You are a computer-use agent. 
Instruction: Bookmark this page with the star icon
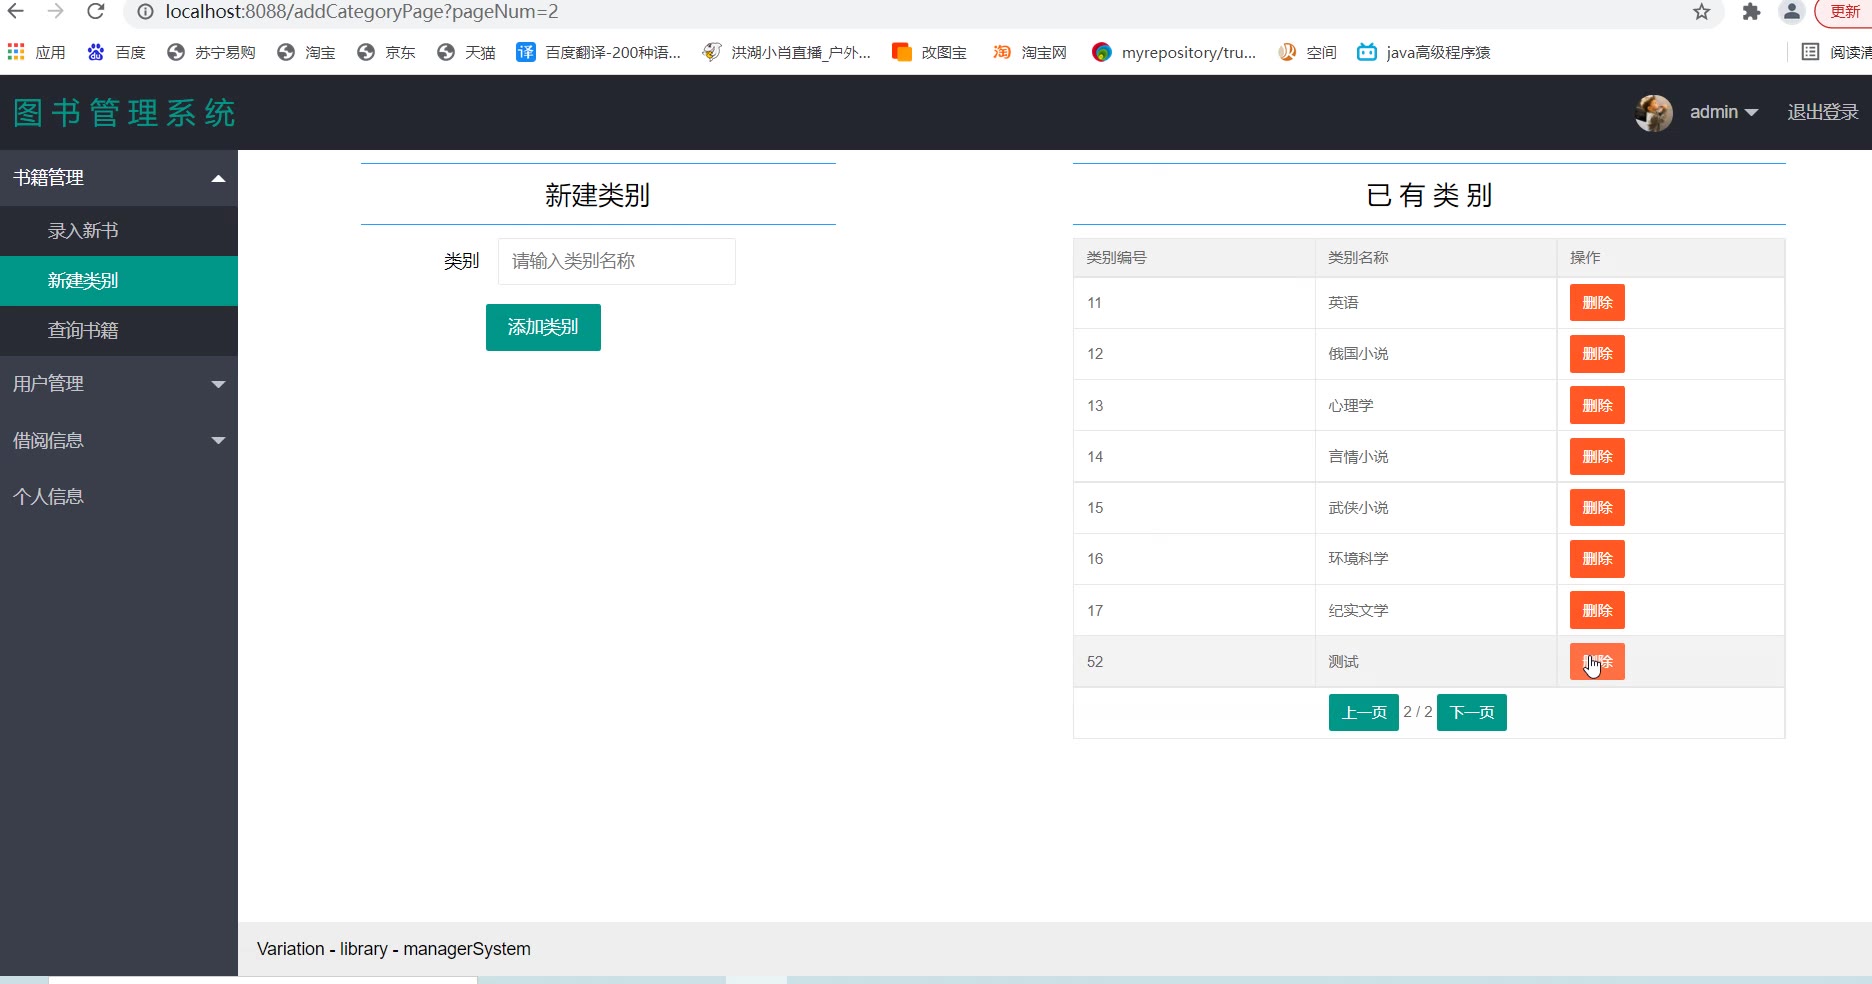click(x=1701, y=12)
